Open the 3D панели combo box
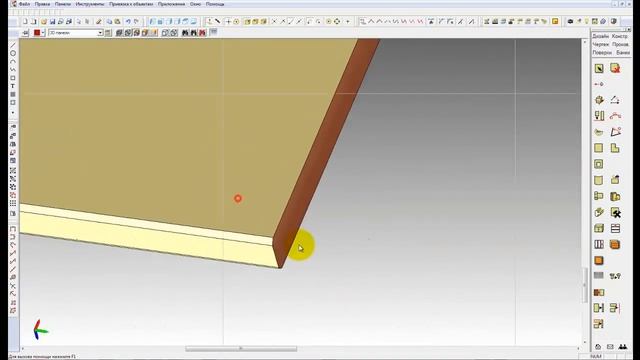640x360 pixels. (x=76, y=33)
